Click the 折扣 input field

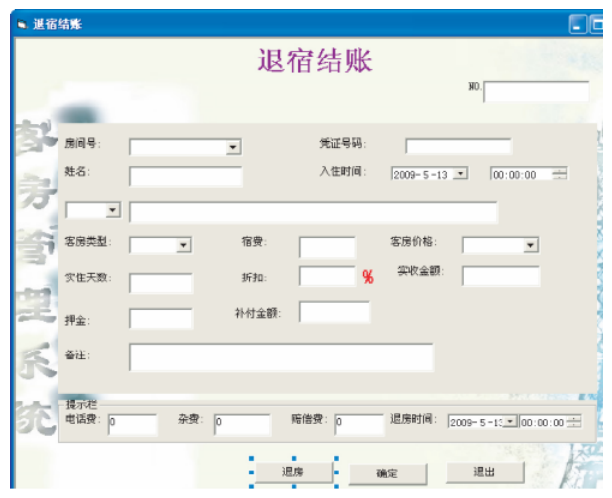tap(327, 276)
